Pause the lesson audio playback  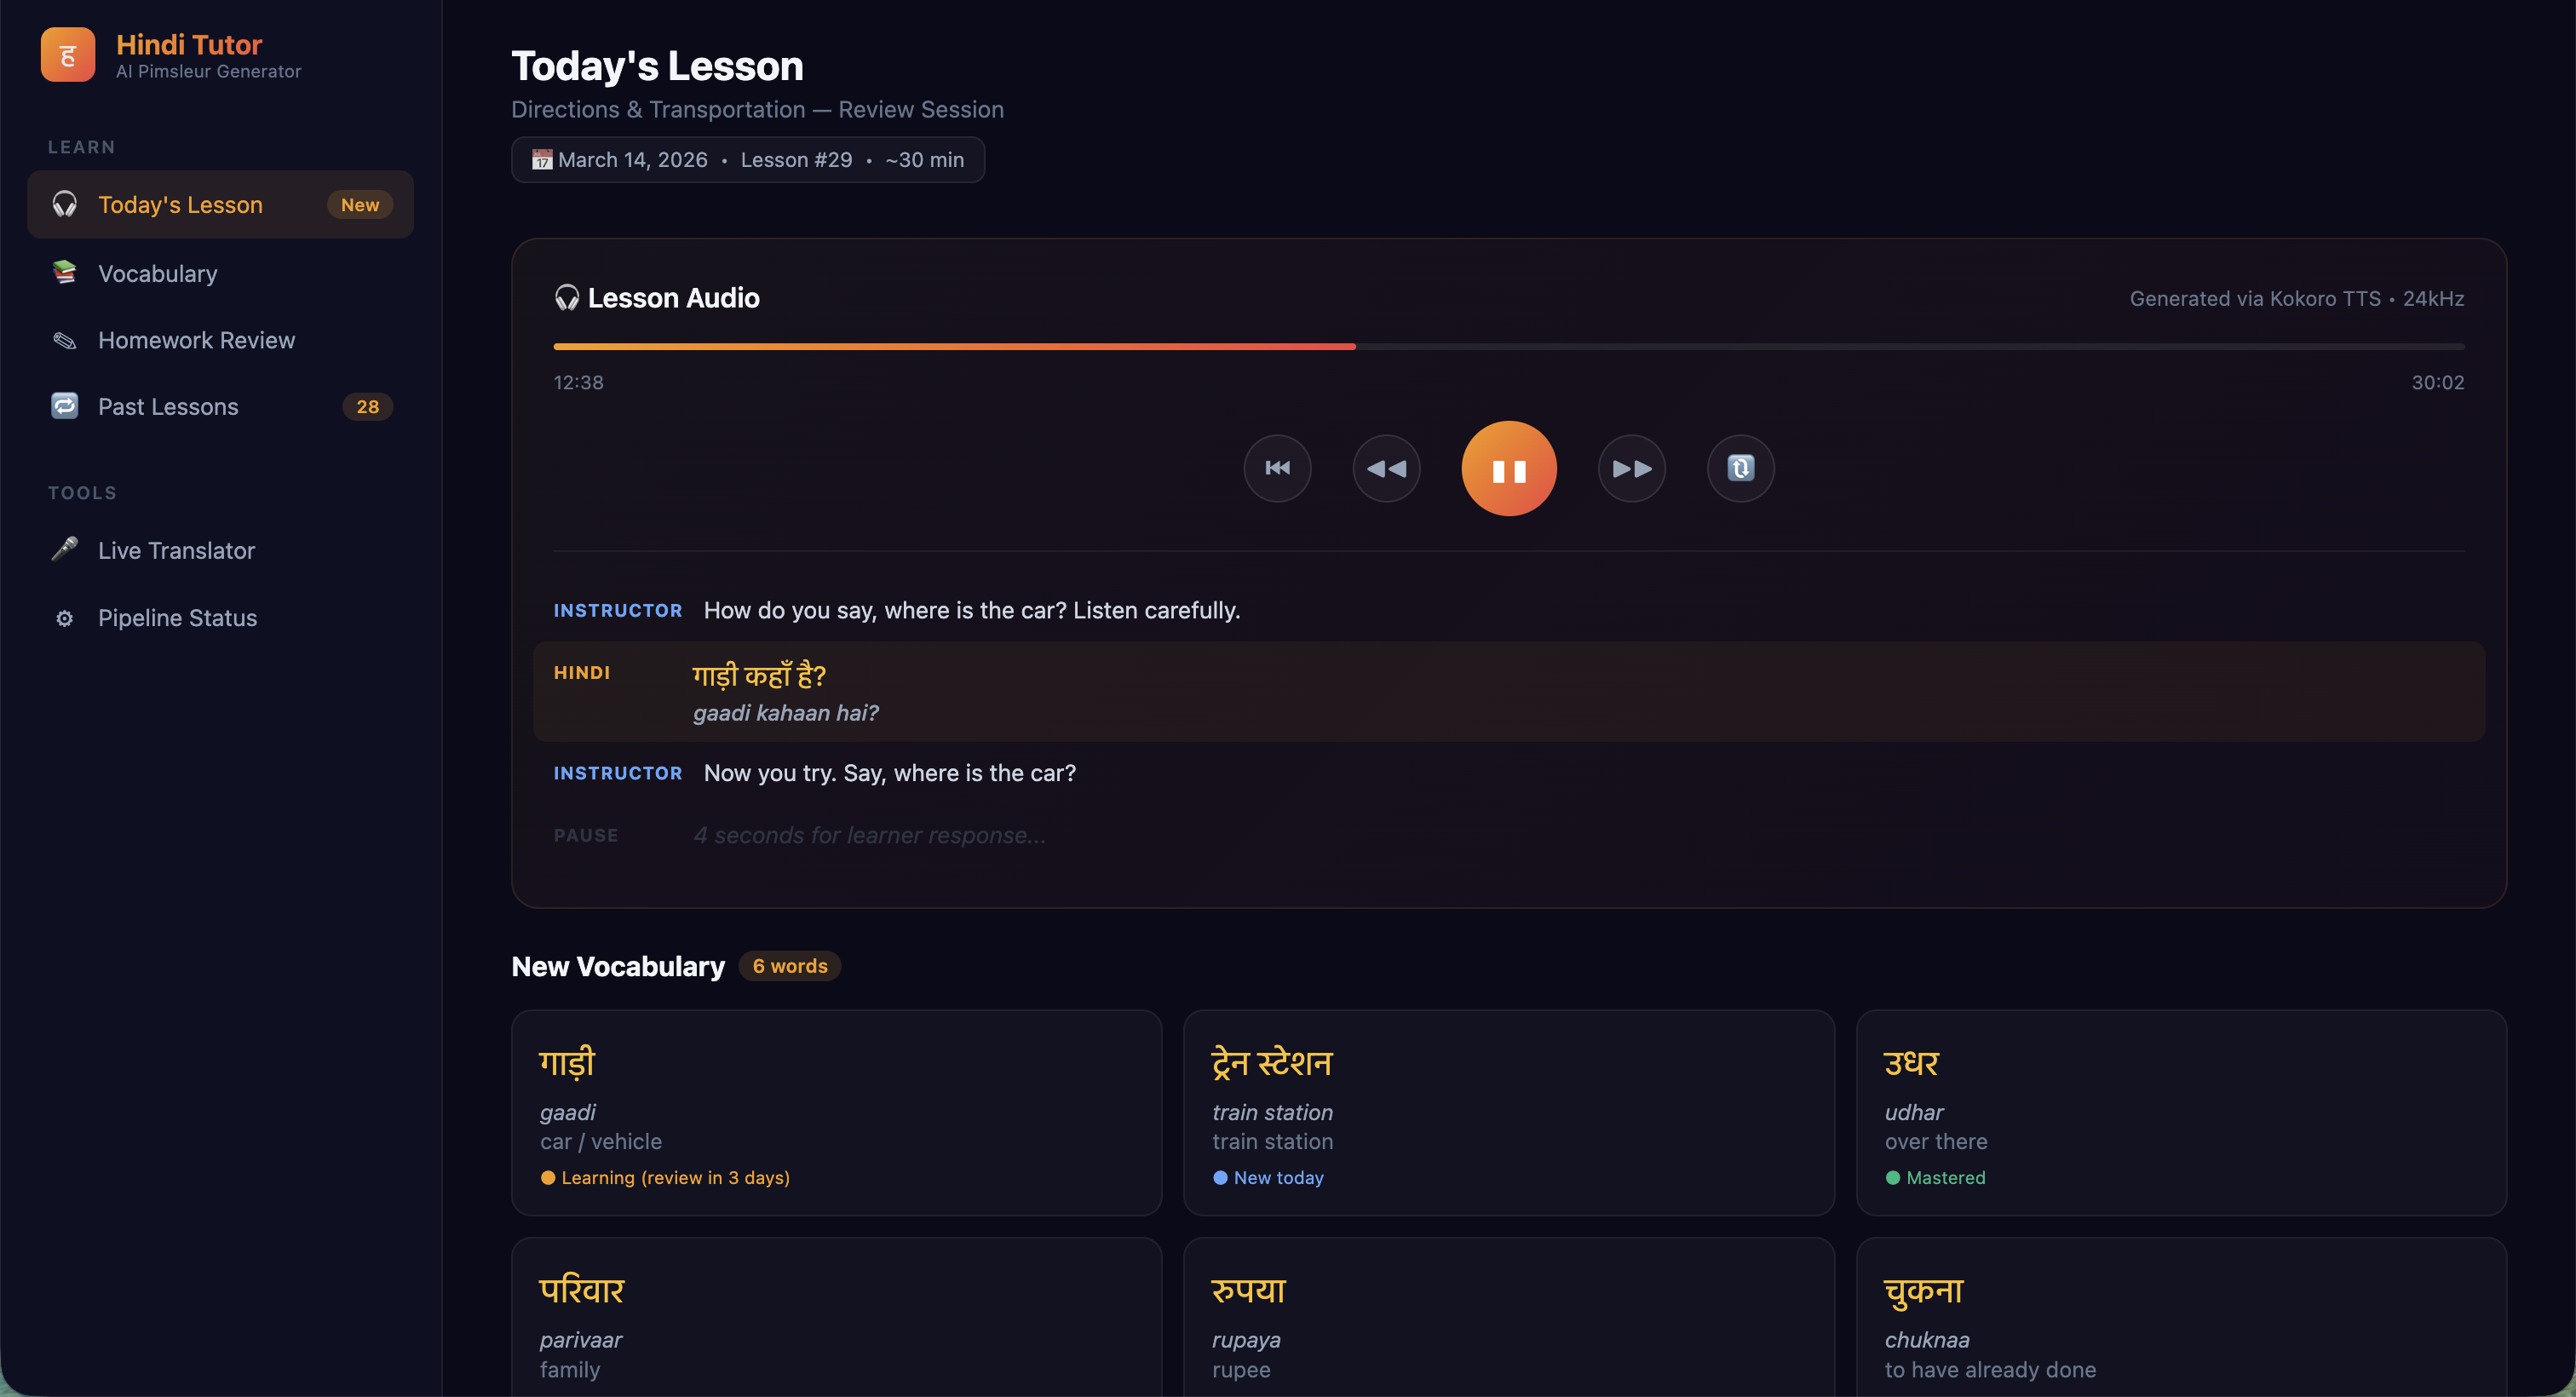[x=1508, y=469]
